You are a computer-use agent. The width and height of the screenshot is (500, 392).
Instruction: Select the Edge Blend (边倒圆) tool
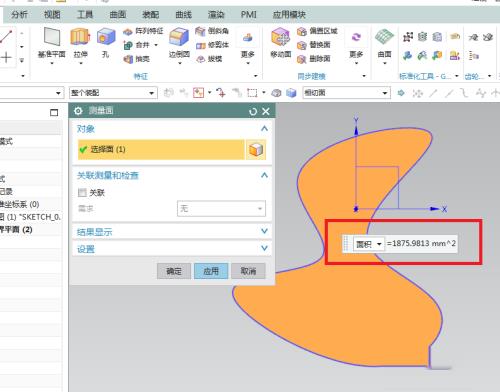coord(179,37)
